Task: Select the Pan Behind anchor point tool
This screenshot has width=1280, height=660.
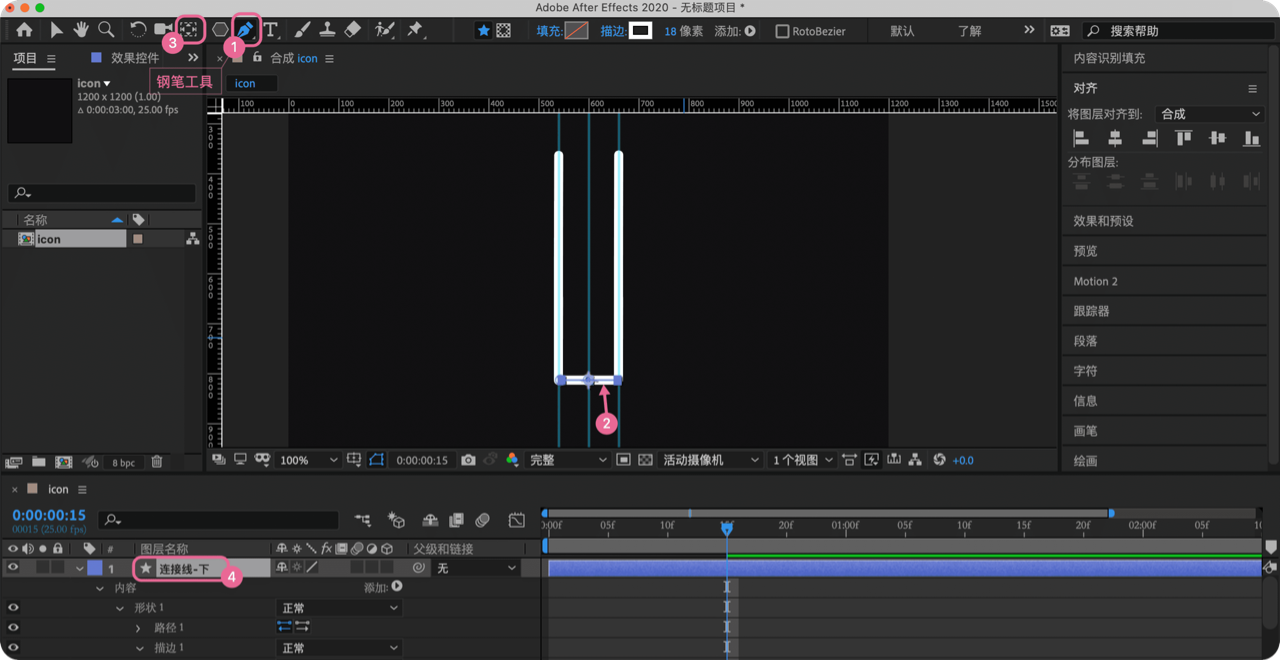Action: coord(189,31)
